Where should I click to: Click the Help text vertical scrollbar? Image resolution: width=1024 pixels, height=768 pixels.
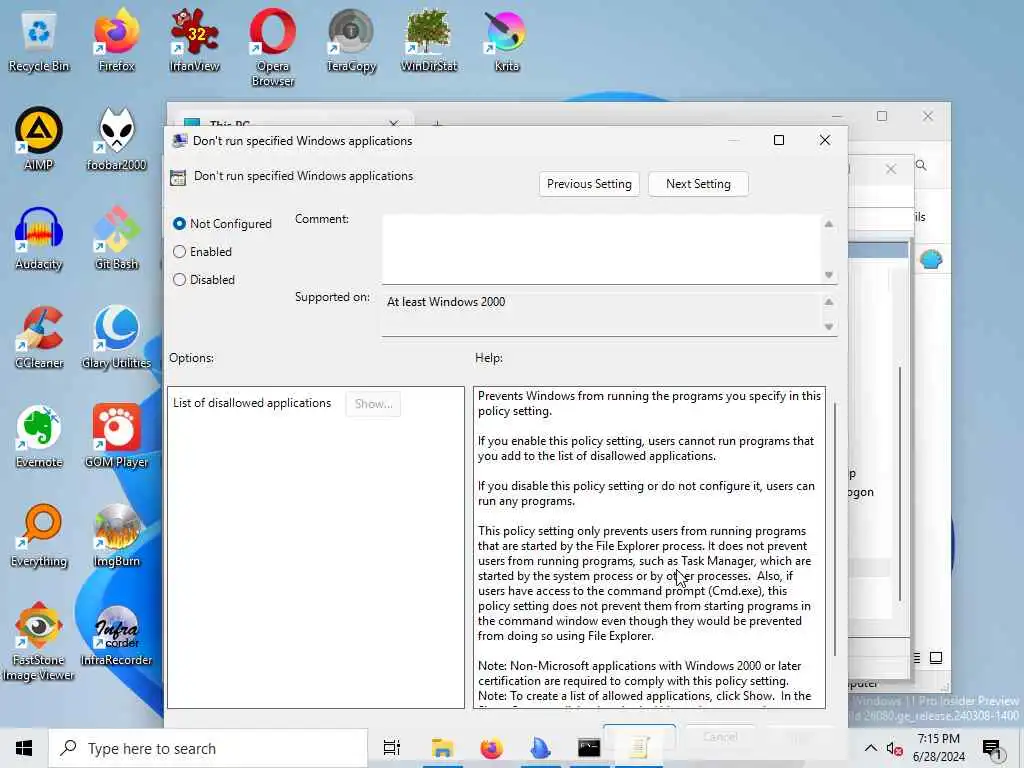(x=835, y=529)
